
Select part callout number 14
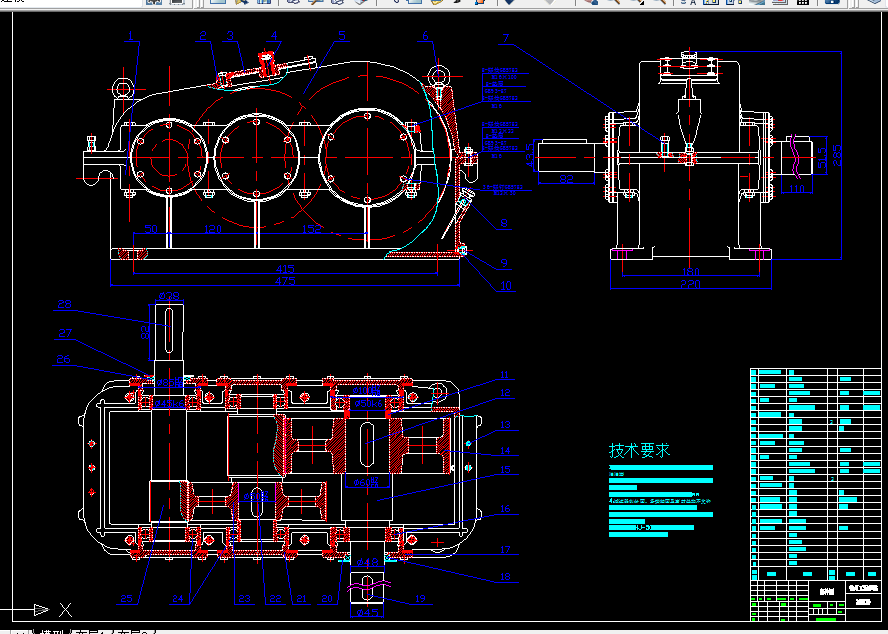pyautogui.click(x=505, y=451)
